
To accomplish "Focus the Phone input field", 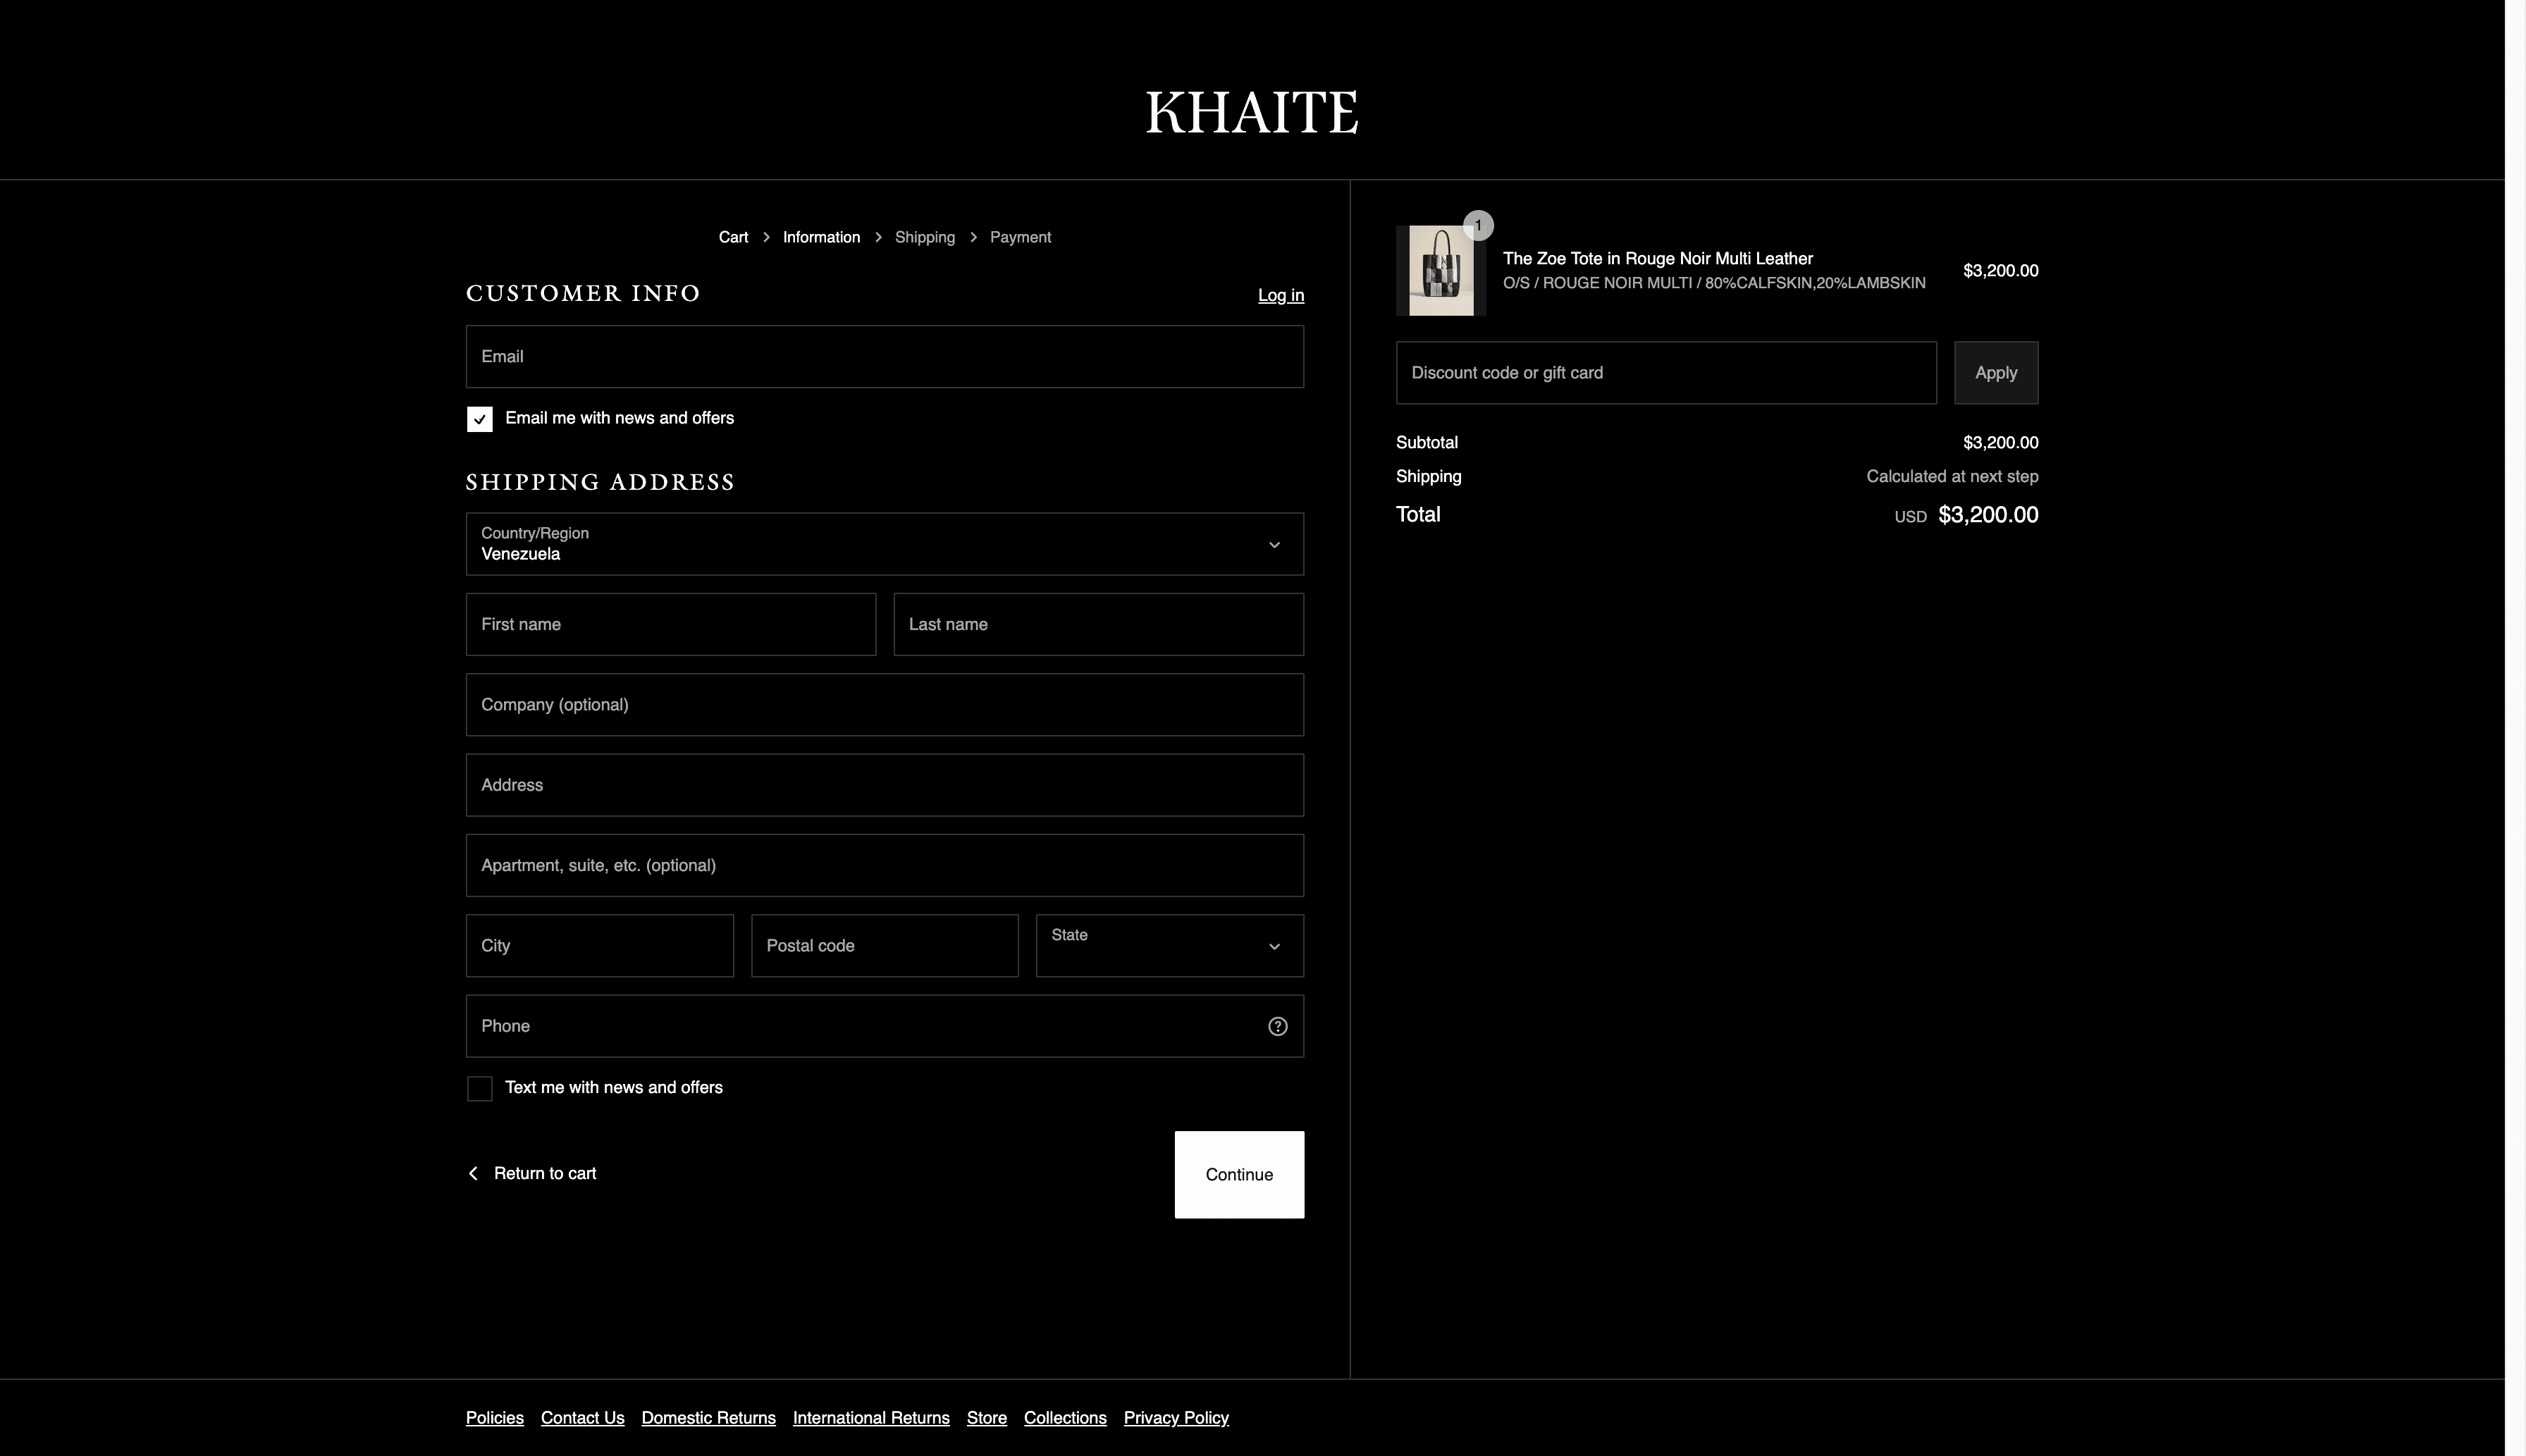I will 885,1026.
